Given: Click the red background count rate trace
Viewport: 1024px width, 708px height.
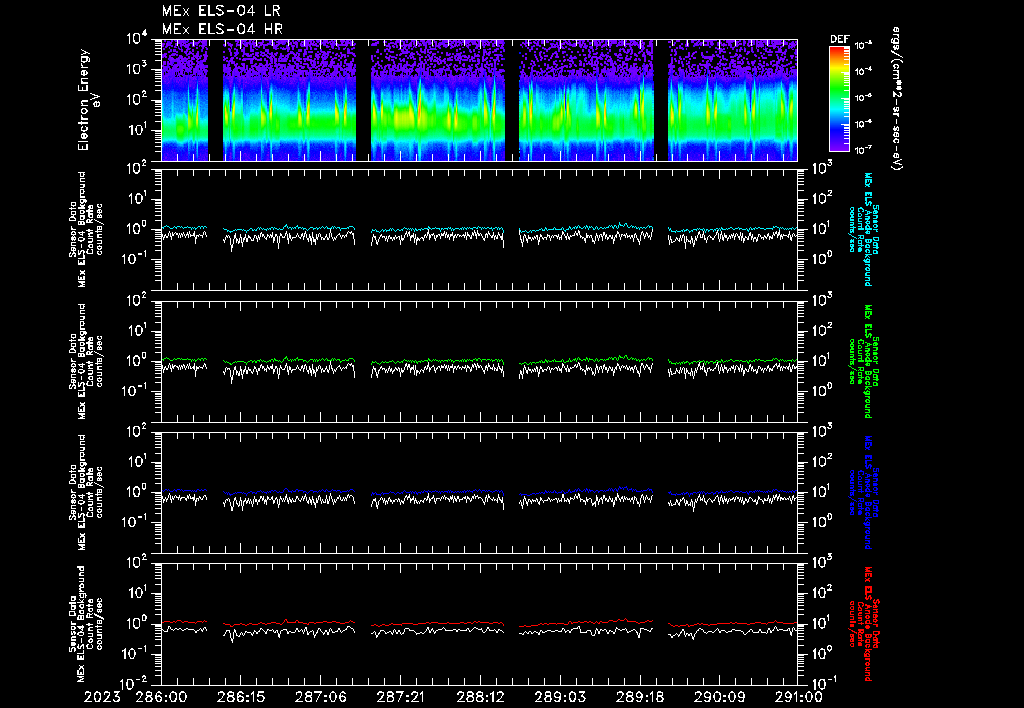Looking at the screenshot, I should 479,623.
